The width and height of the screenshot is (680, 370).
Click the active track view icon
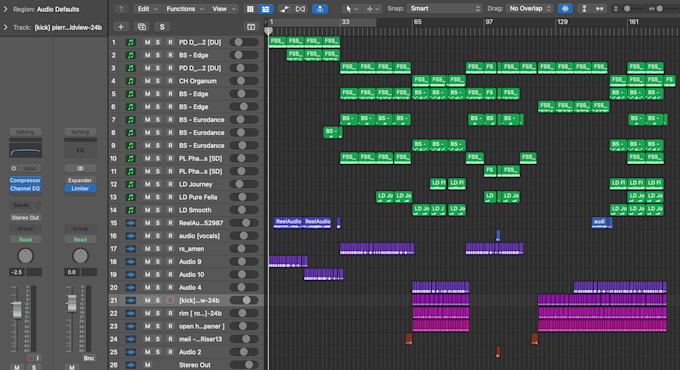click(x=265, y=9)
